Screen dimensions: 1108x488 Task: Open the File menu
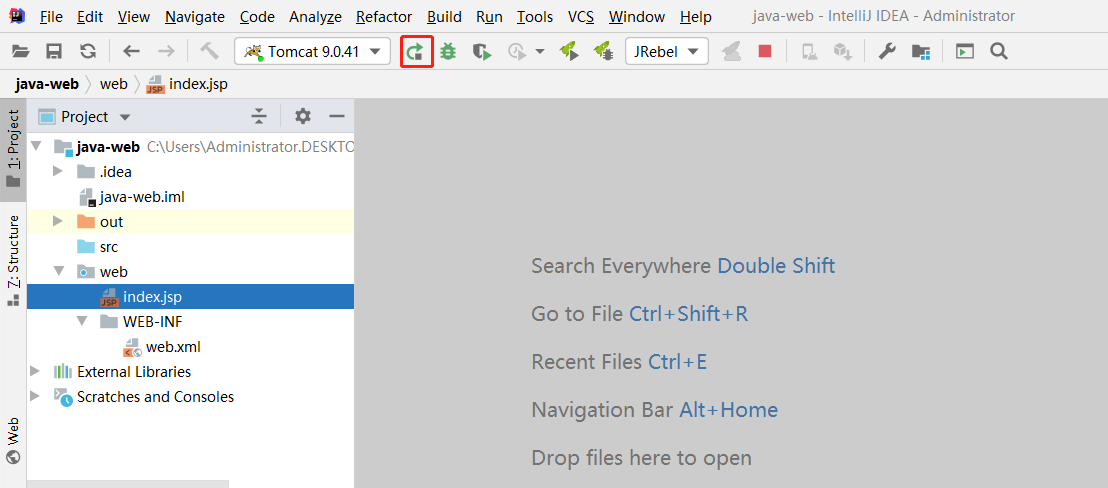tap(51, 16)
